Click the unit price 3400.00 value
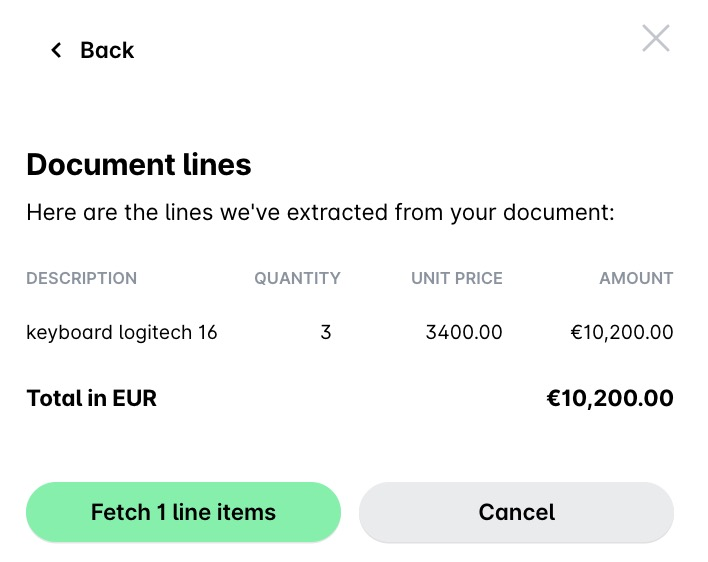This screenshot has width=708, height=562. (x=464, y=332)
